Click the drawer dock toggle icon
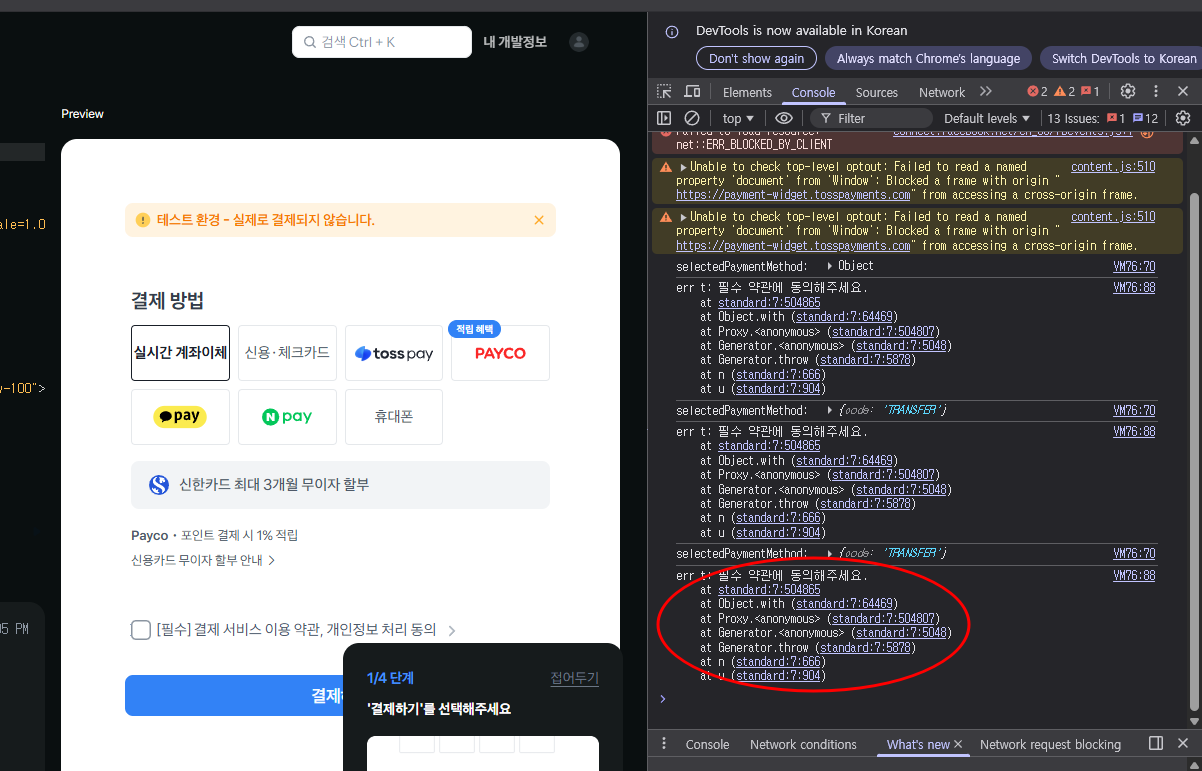Screen dimensions: 1202x771 (x=1156, y=743)
